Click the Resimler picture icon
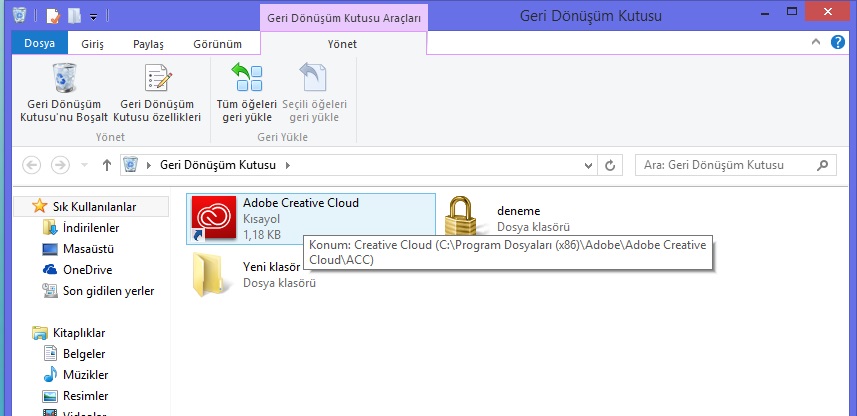This screenshot has height=416, width=857. pyautogui.click(x=50, y=396)
